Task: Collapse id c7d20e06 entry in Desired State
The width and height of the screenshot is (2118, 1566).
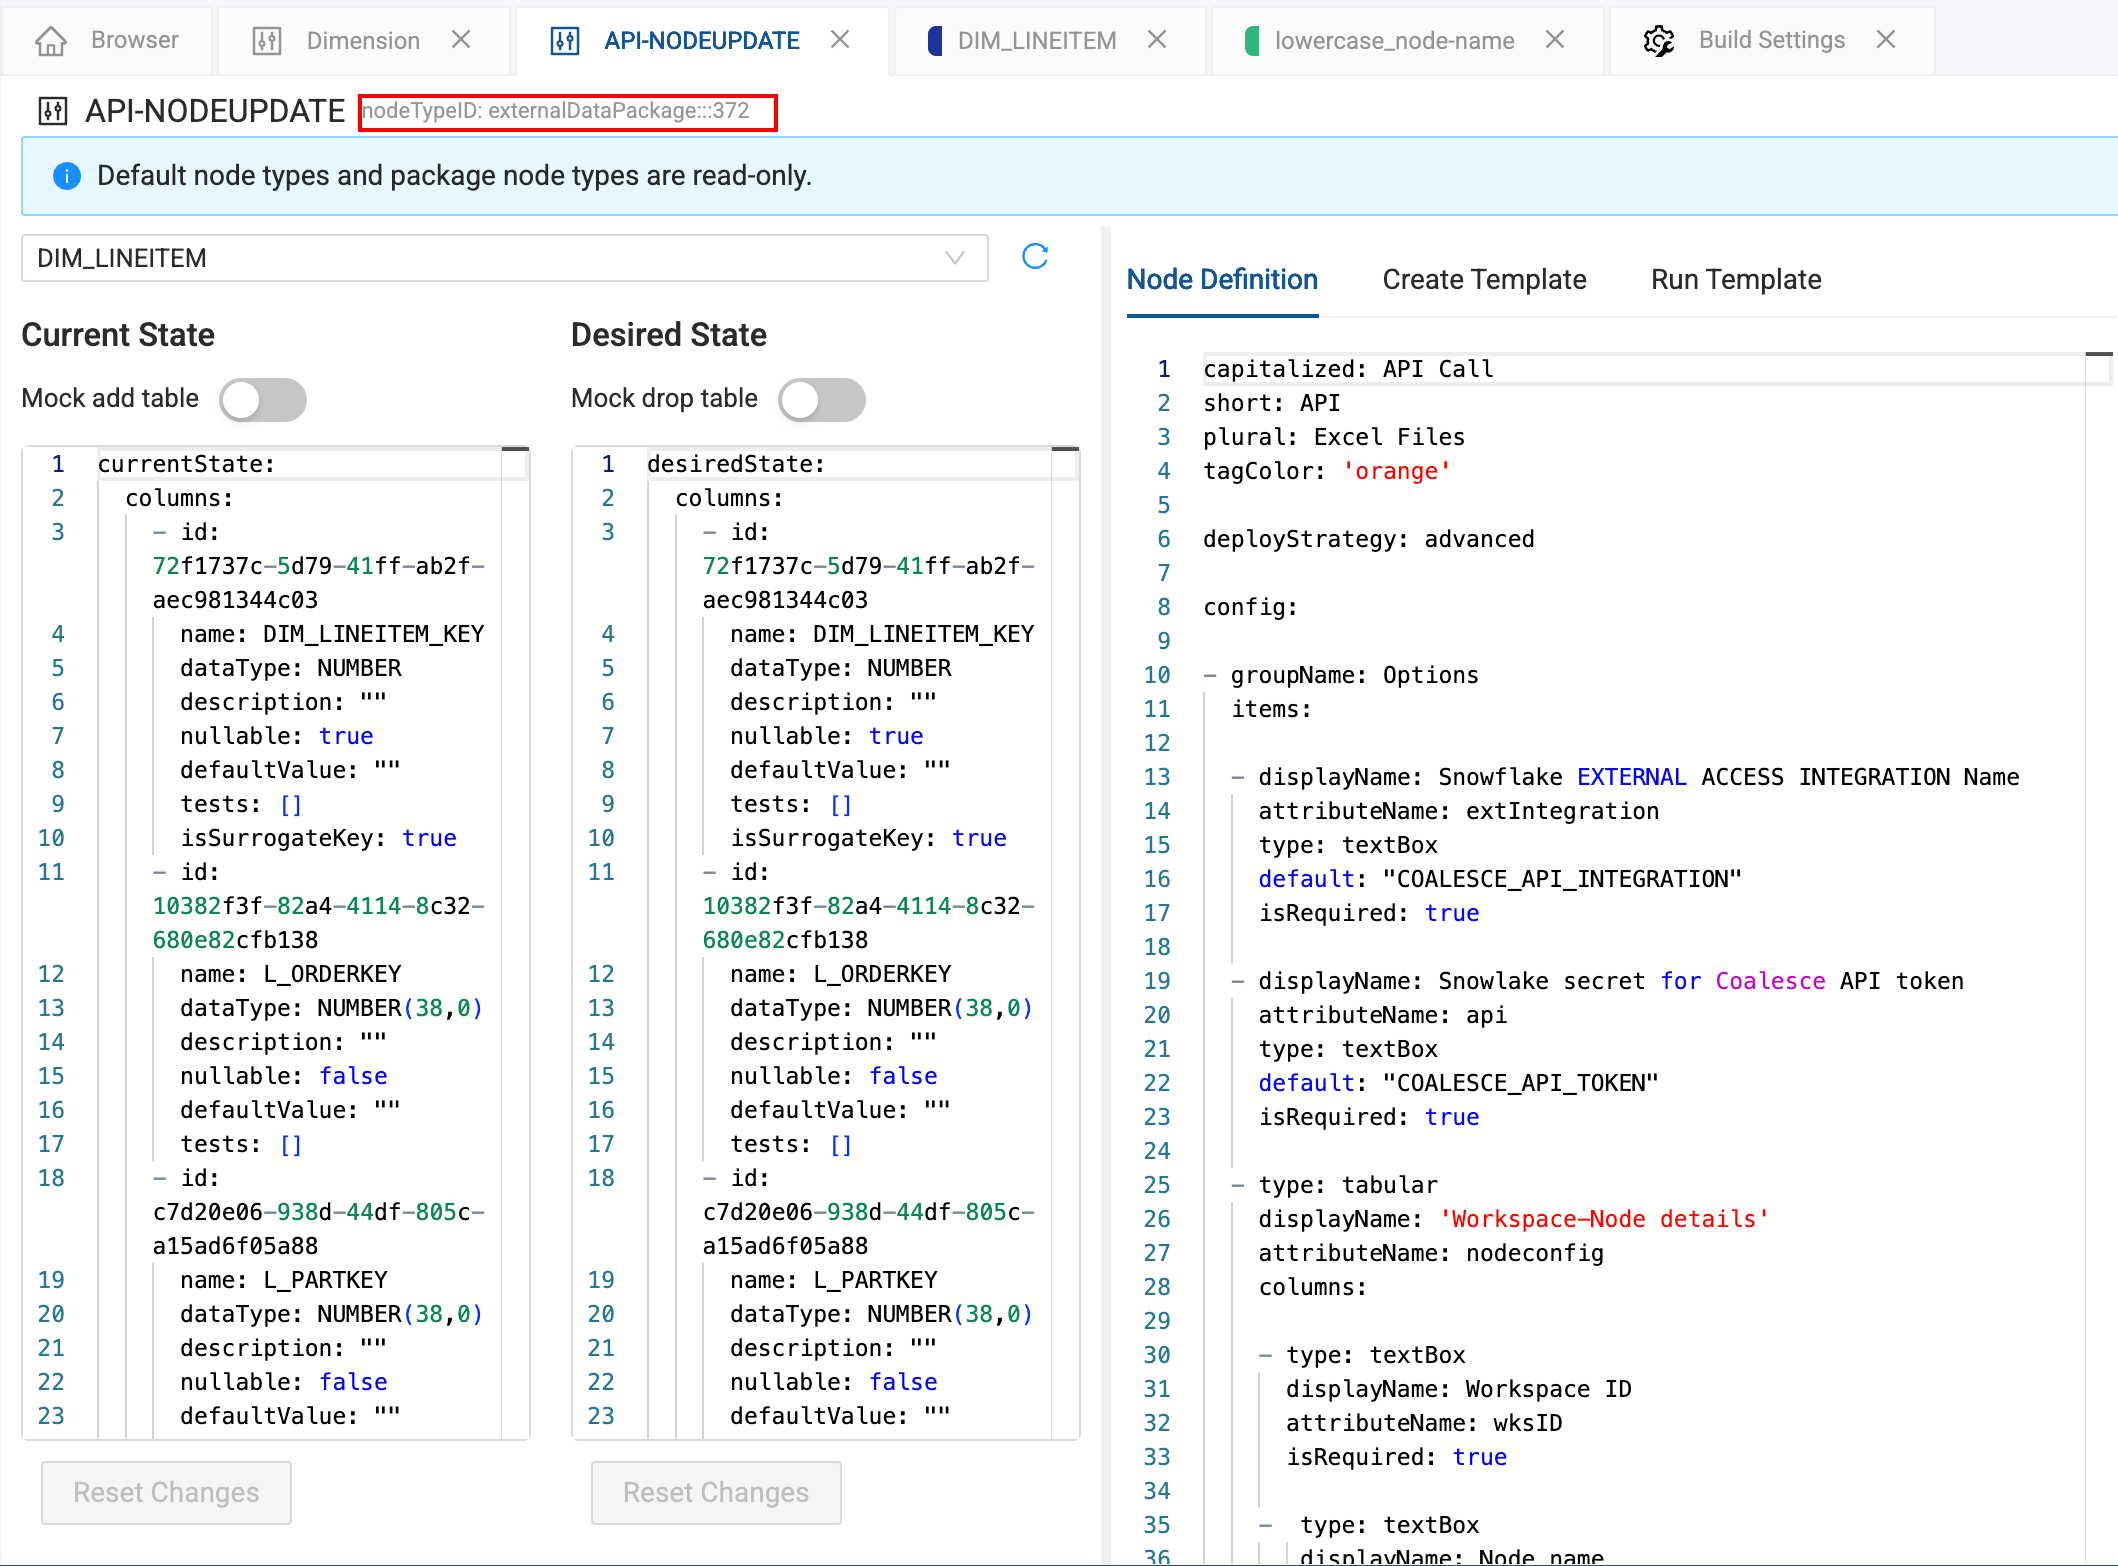Action: [710, 1178]
